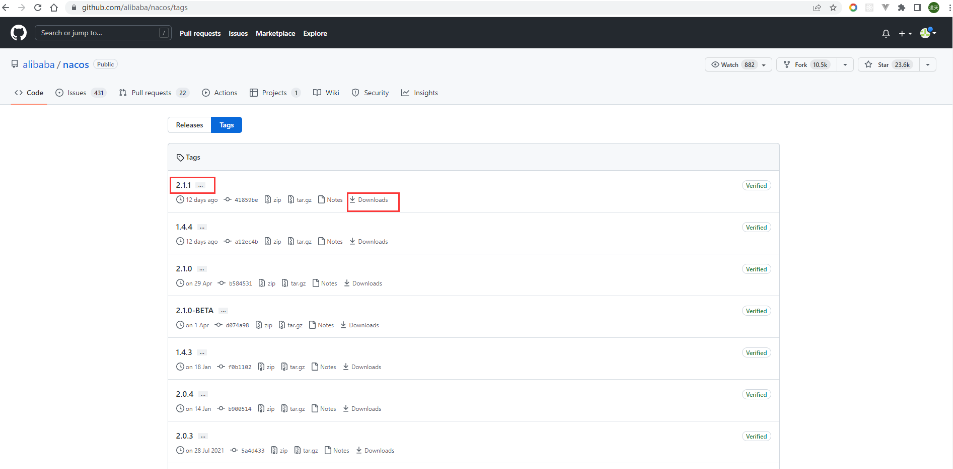The height and width of the screenshot is (469, 953).
Task: Click the share page icon in address bar
Action: [817, 8]
